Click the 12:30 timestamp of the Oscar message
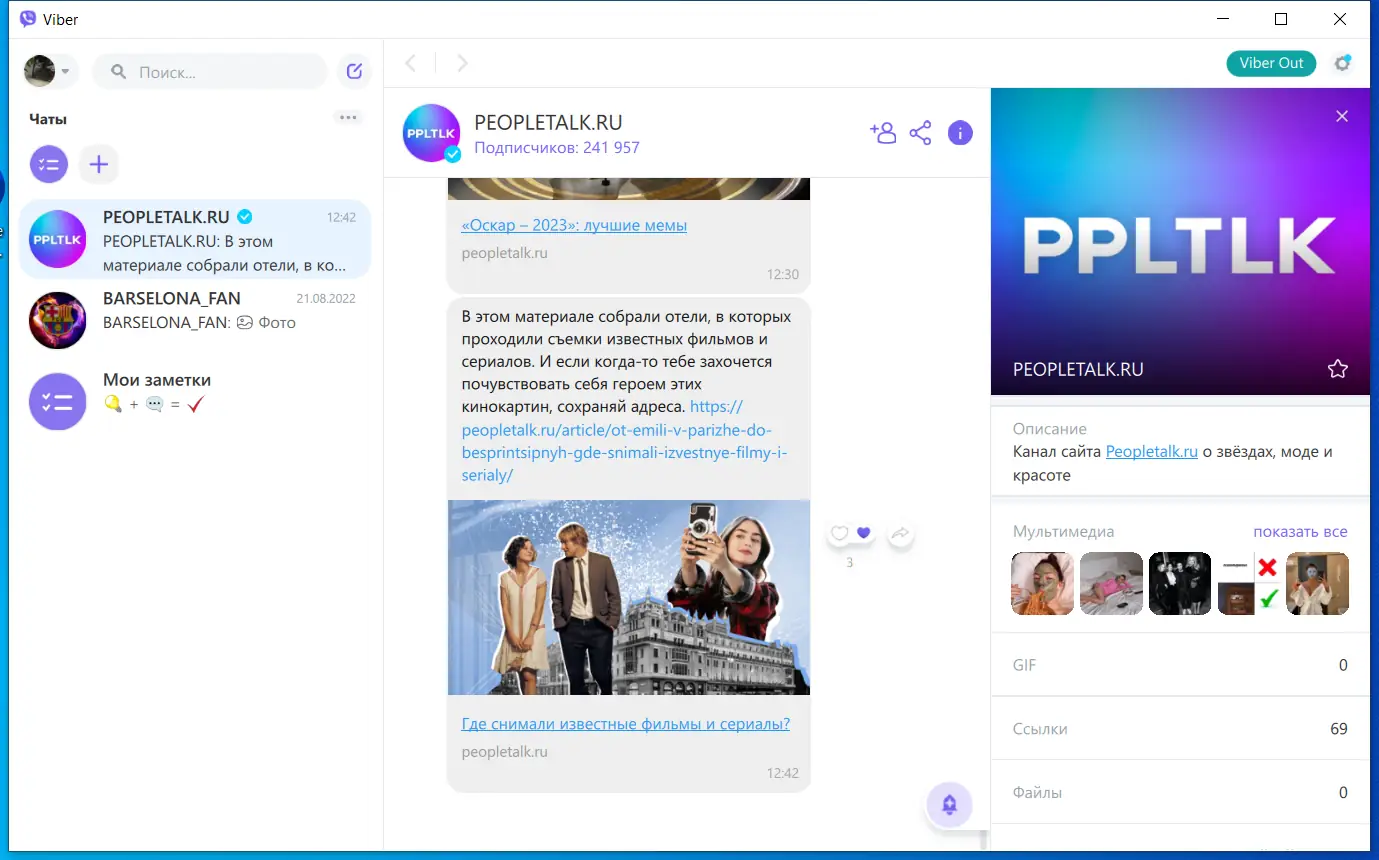This screenshot has width=1379, height=860. (x=783, y=274)
